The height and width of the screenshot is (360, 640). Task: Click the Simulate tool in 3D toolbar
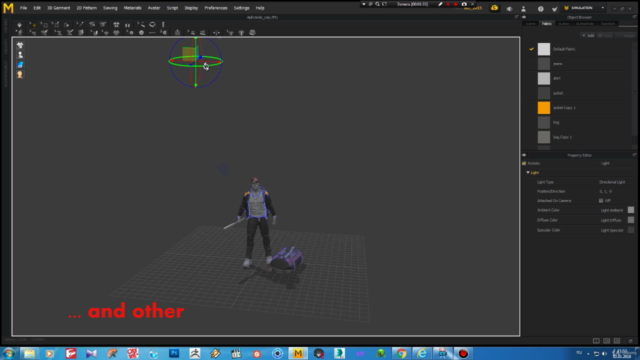19,25
